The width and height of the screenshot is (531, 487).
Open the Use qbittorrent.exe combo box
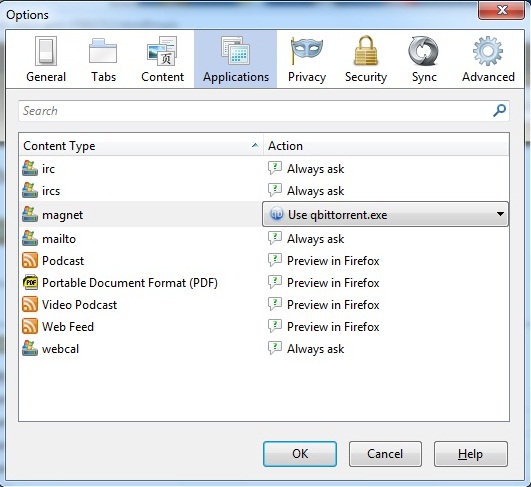tap(385, 214)
